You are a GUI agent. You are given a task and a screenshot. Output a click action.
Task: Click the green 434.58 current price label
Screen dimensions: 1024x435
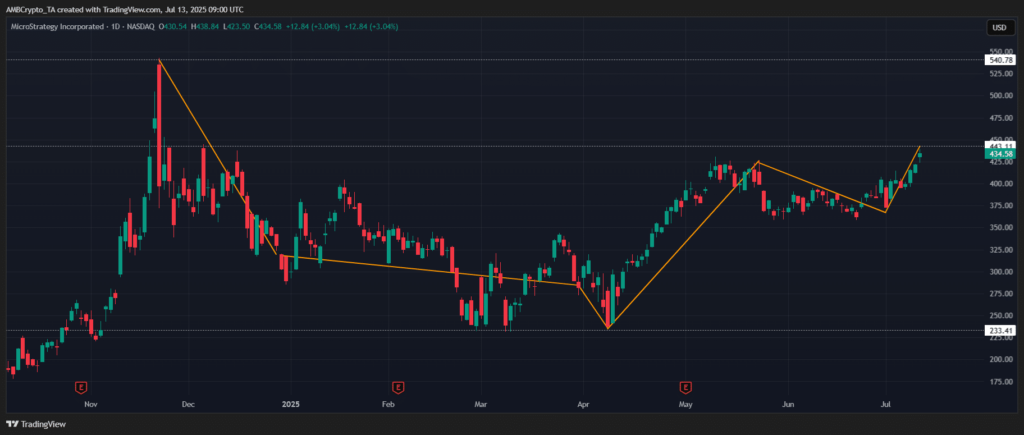click(1000, 154)
